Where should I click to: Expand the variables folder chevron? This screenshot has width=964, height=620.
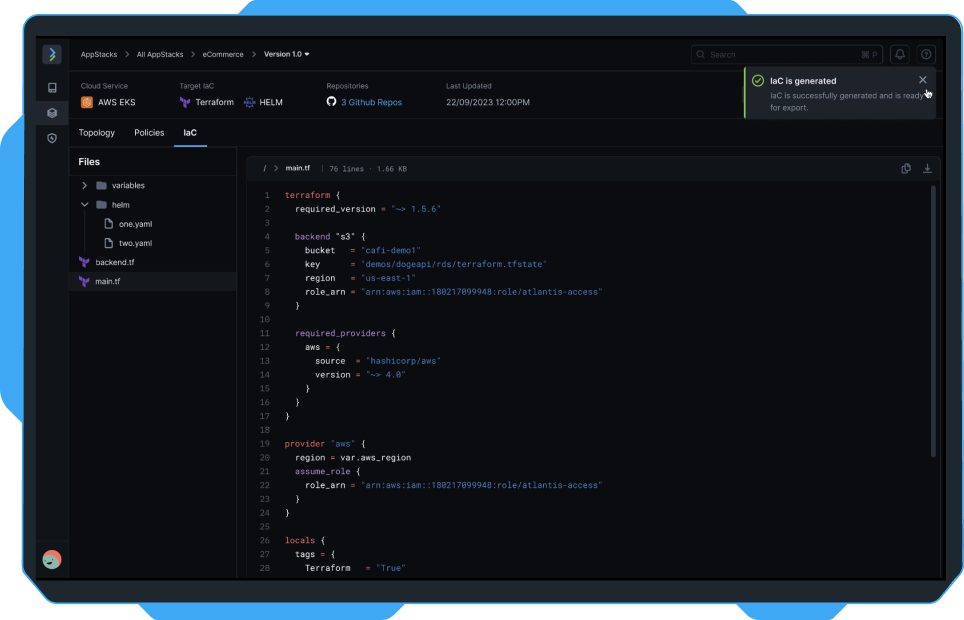(84, 185)
